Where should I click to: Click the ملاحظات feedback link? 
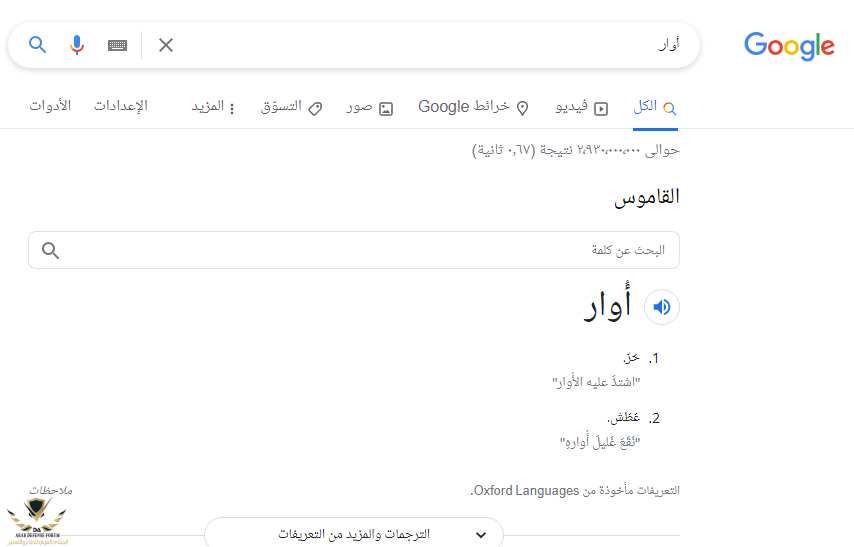[x=50, y=490]
